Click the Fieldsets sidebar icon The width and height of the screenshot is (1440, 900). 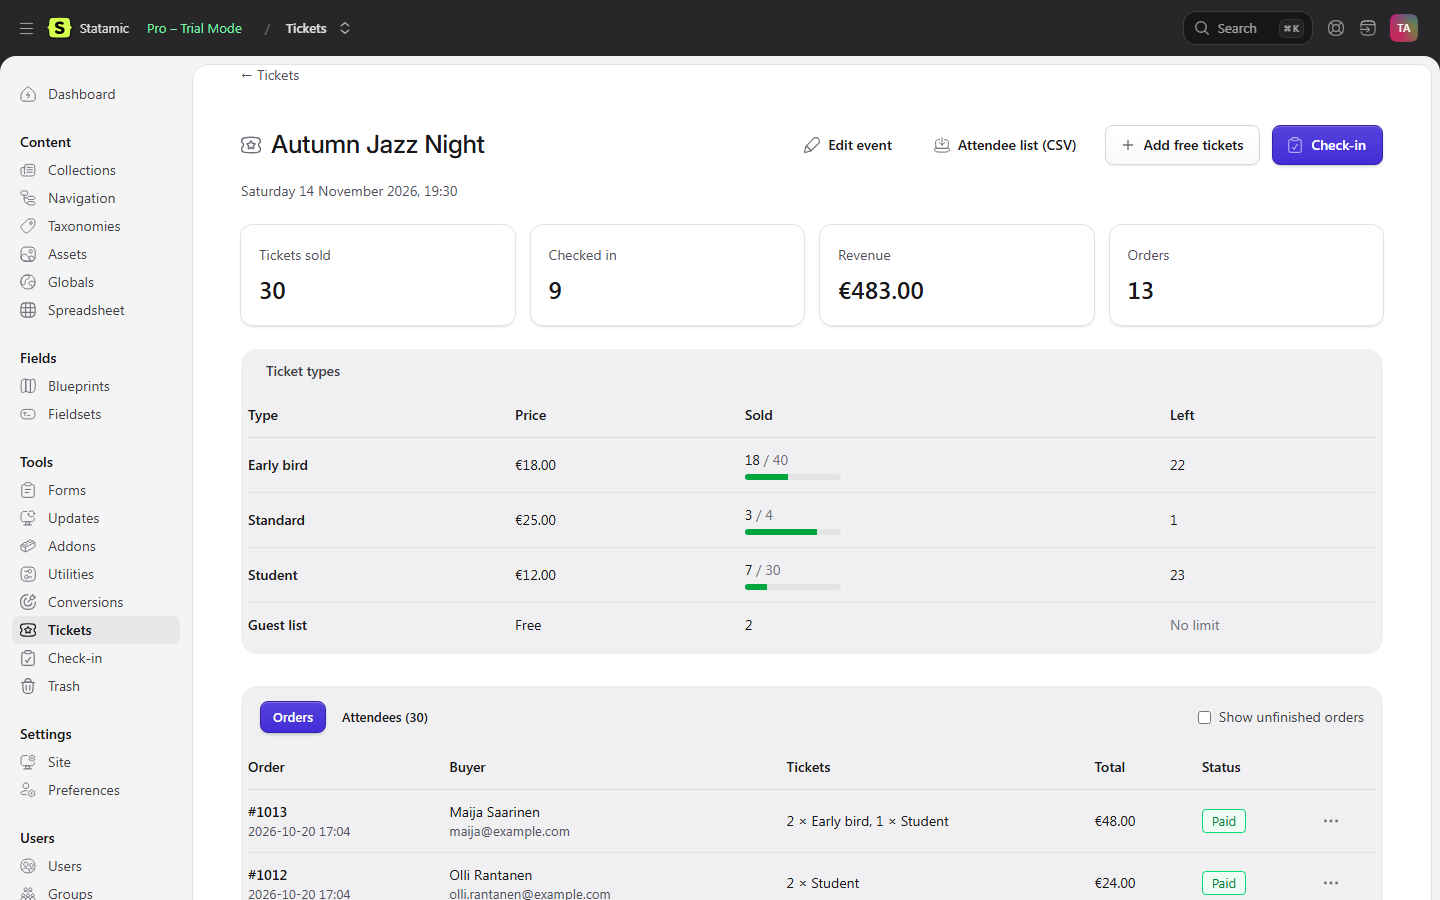coord(28,414)
